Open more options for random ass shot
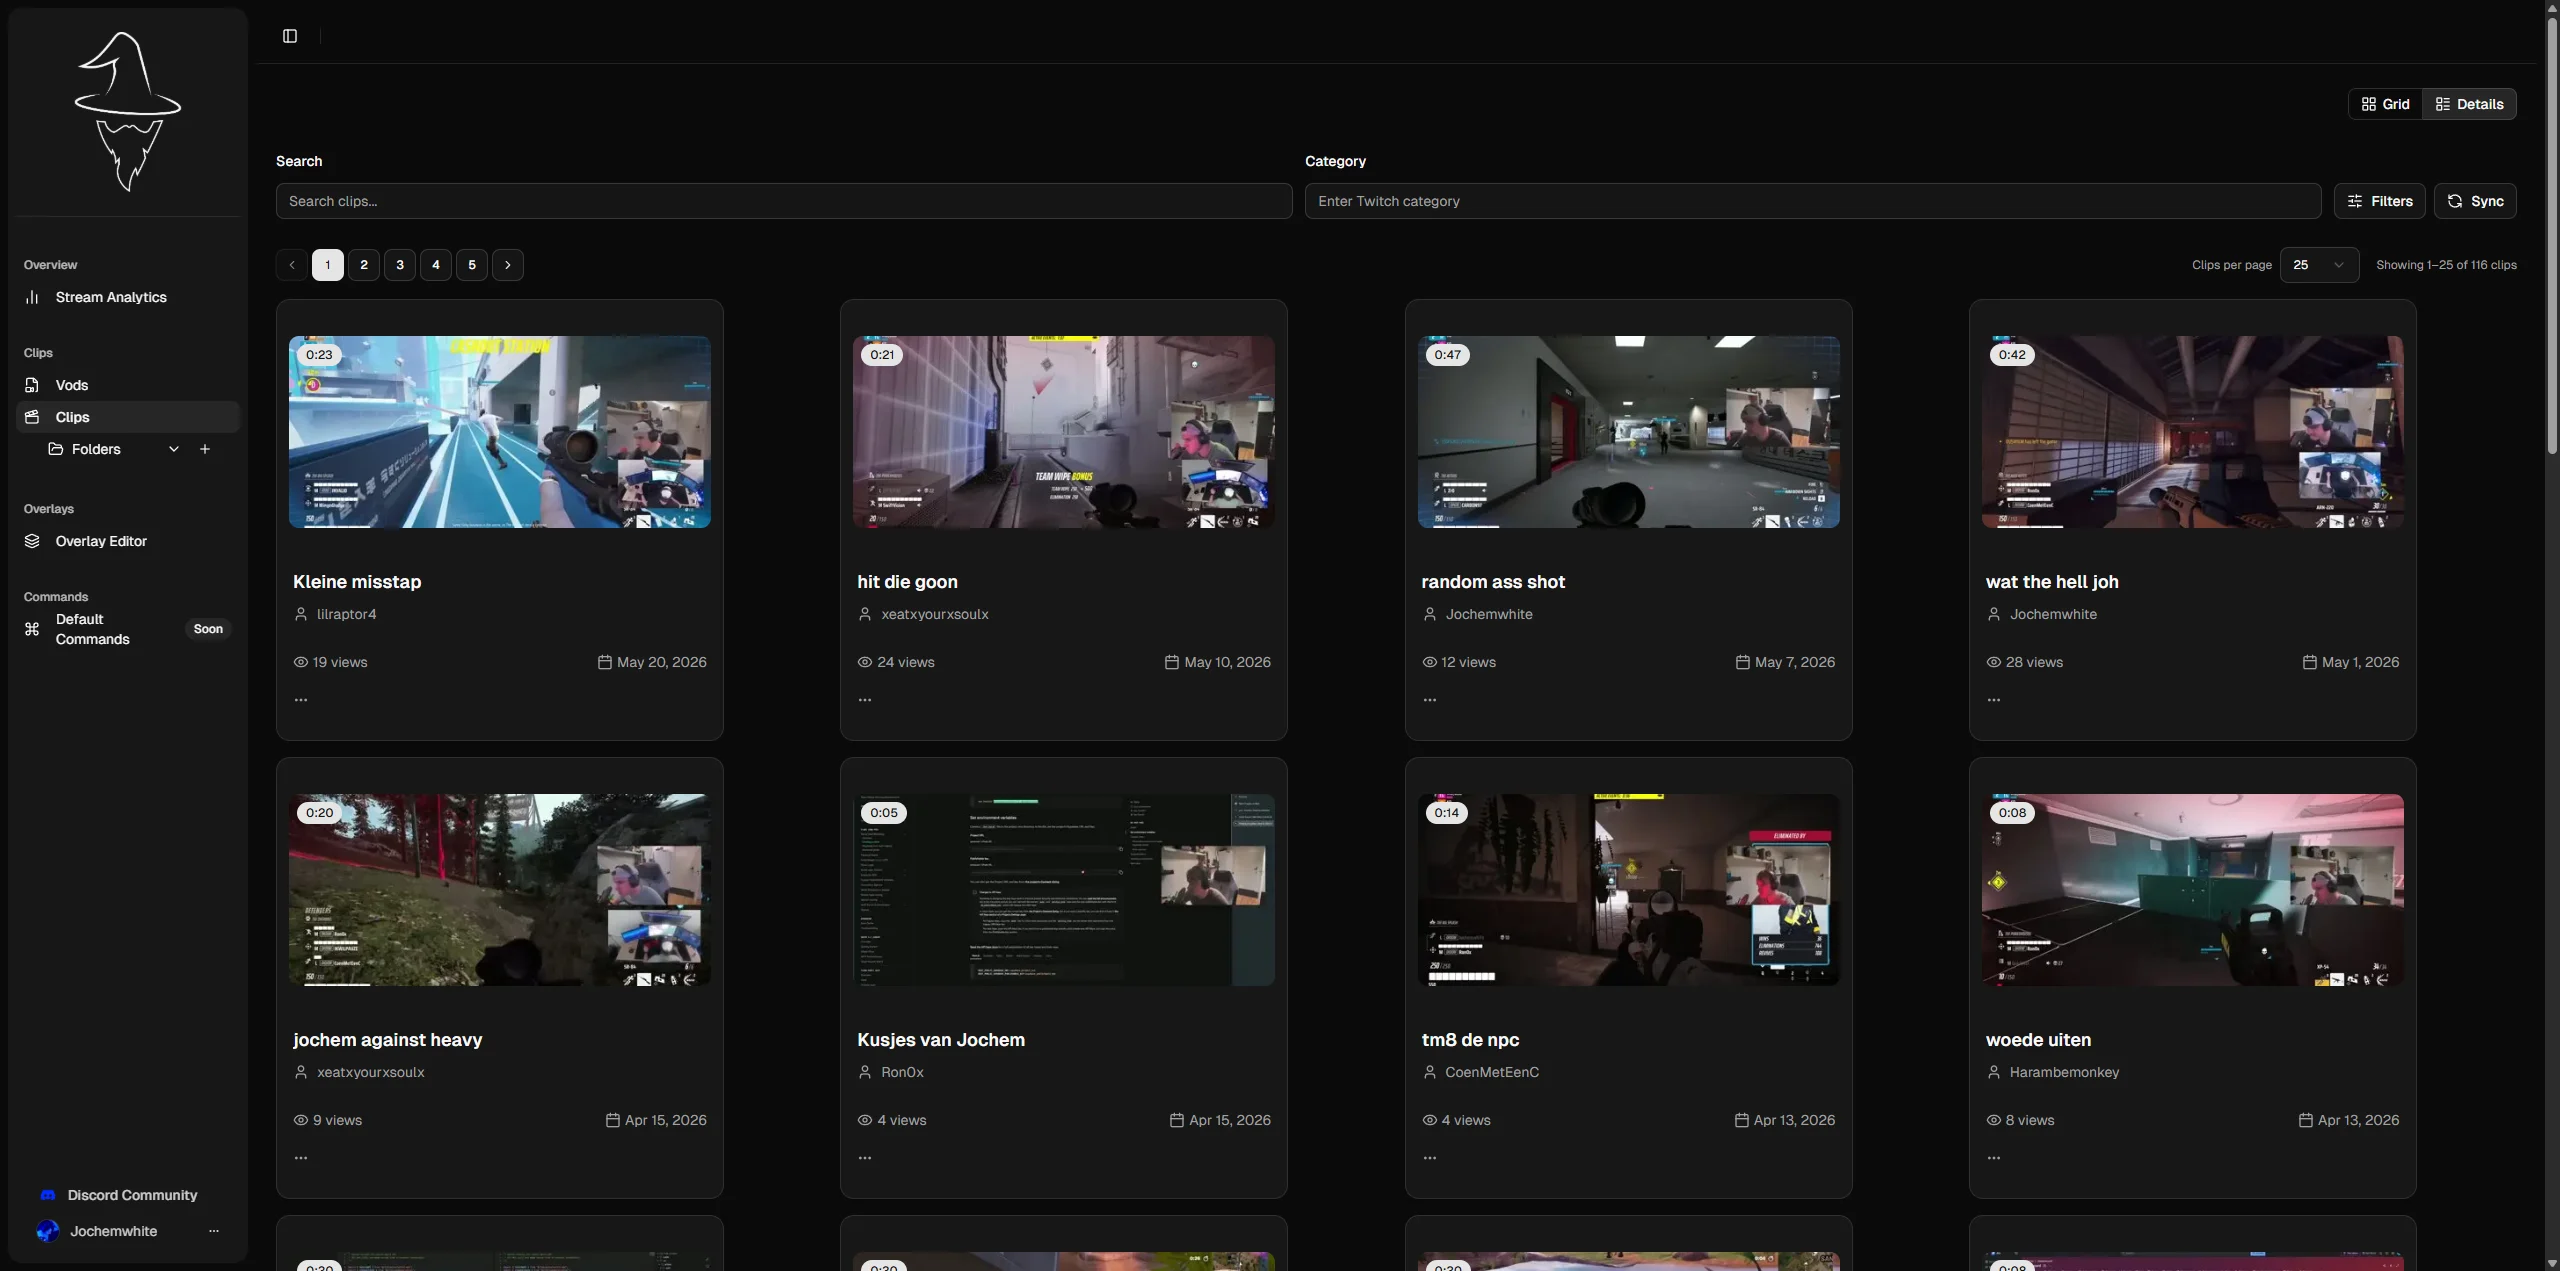The image size is (2560, 1271). click(1430, 700)
